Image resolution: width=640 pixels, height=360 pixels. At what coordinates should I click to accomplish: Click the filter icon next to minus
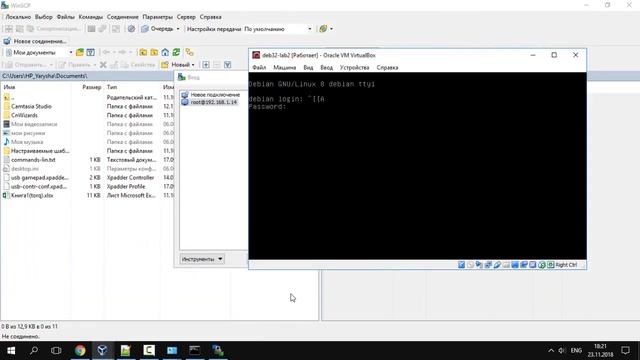coord(227,64)
